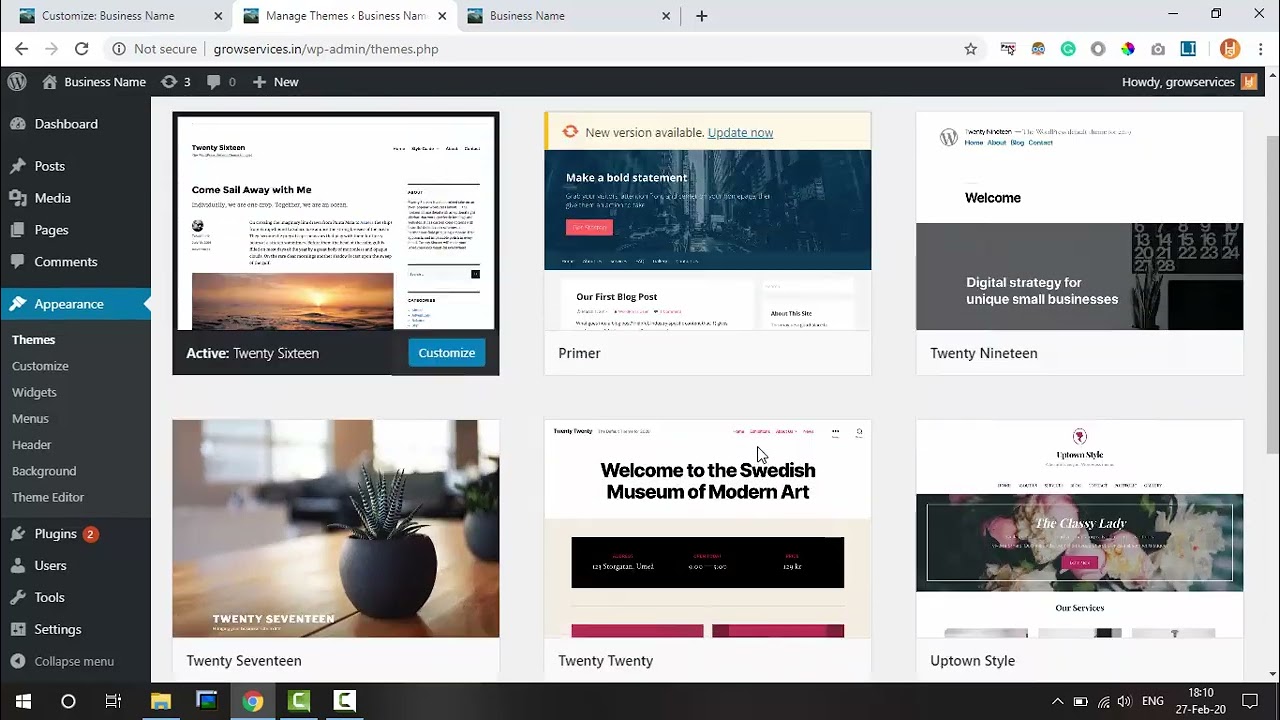The width and height of the screenshot is (1280, 720).
Task: Close the Customize: Business Name tab
Action: 218,16
